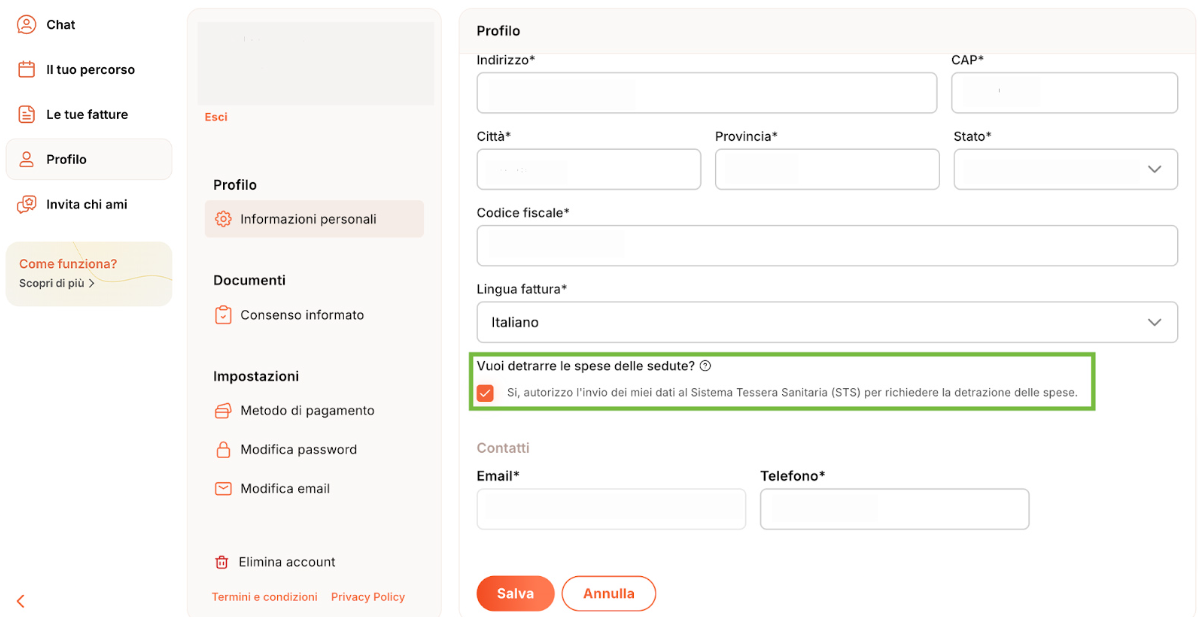Click the help icon next to detrarre question
1198x617 pixels.
tap(705, 366)
